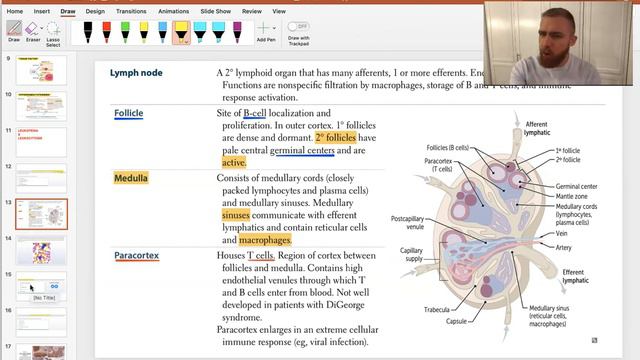Screen dimensions: 640x360
Task: Select slide 16 thumbnail
Action: 41,322
